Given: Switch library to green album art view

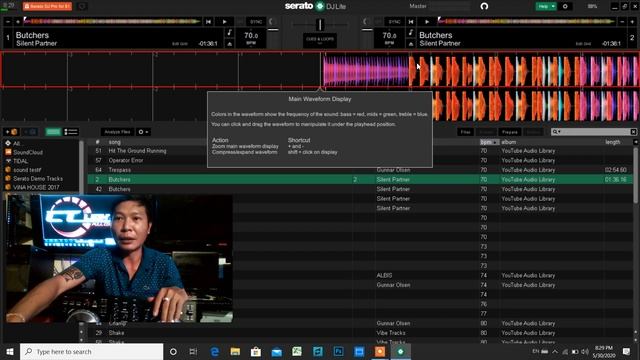Looking at the screenshot, I should point(53,132).
